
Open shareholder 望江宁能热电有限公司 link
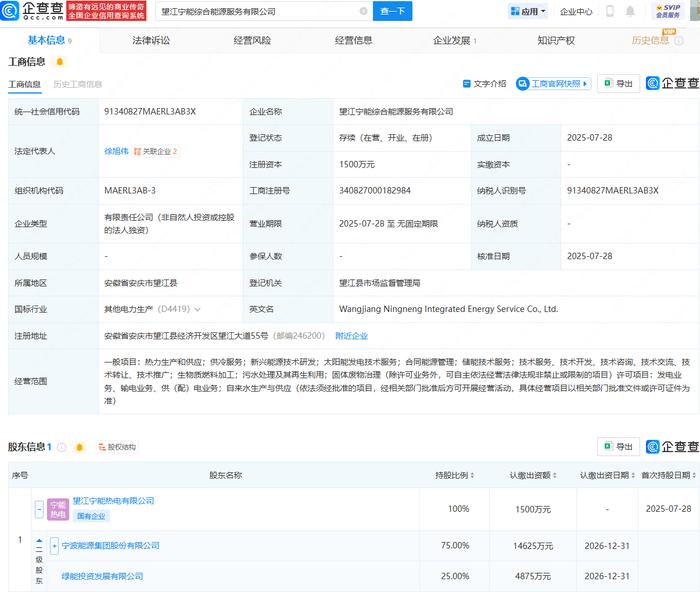click(x=113, y=501)
